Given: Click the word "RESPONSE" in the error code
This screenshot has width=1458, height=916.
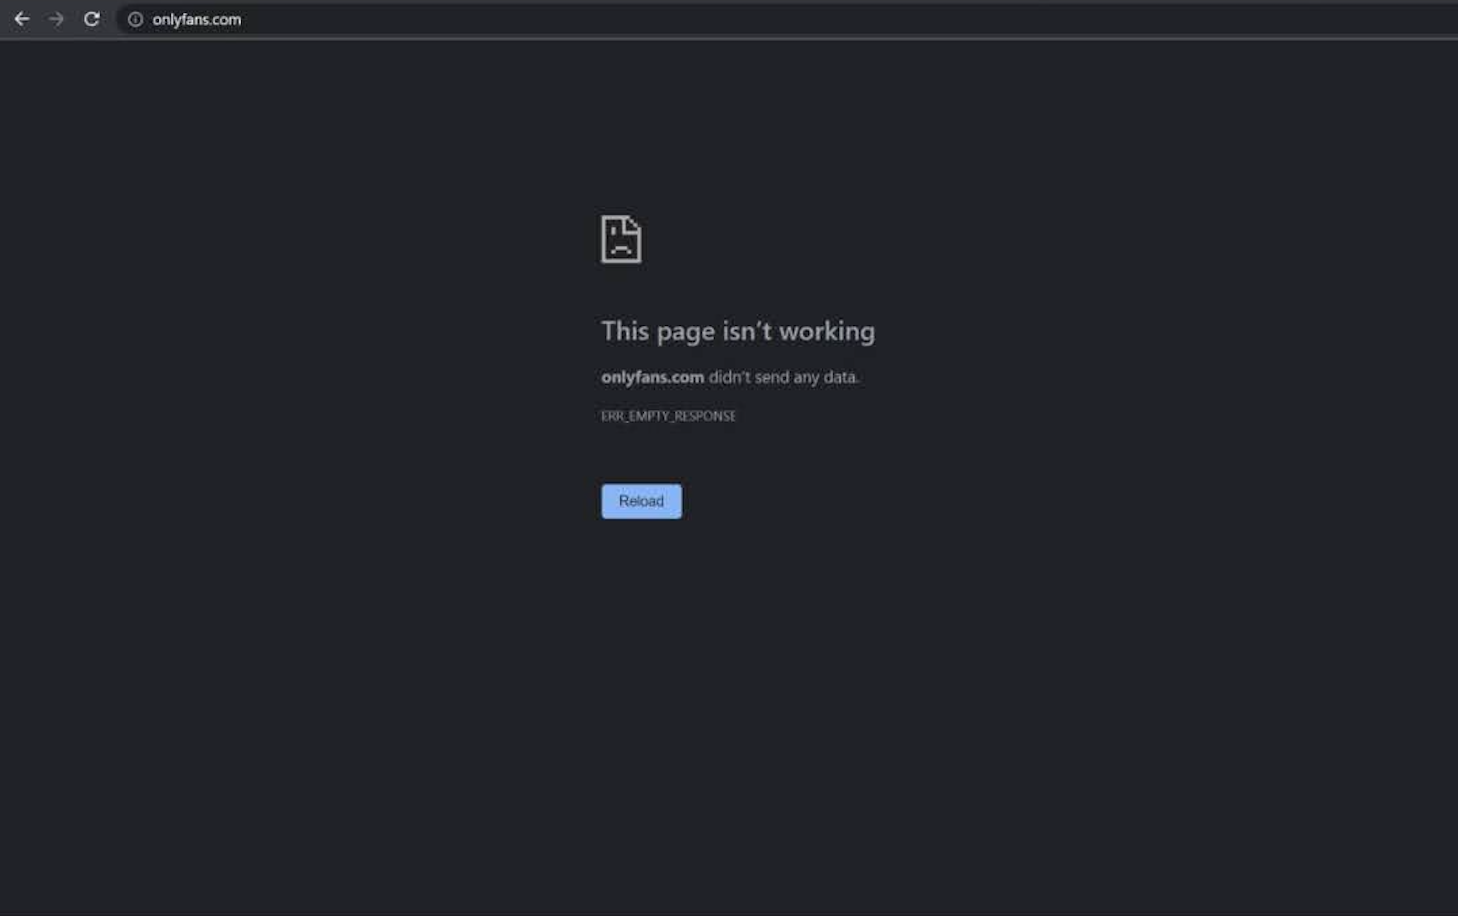Looking at the screenshot, I should [x=705, y=416].
